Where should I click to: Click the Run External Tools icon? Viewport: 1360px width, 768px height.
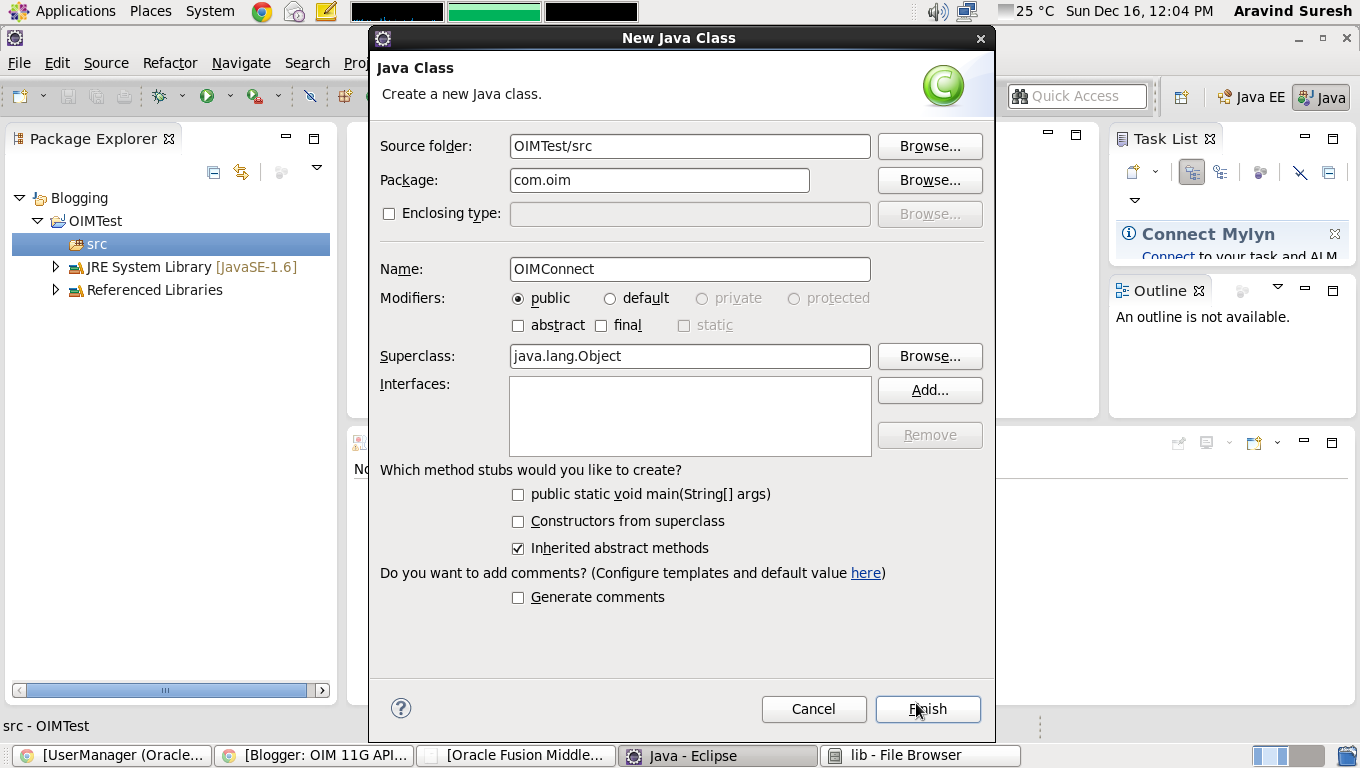pyautogui.click(x=255, y=96)
